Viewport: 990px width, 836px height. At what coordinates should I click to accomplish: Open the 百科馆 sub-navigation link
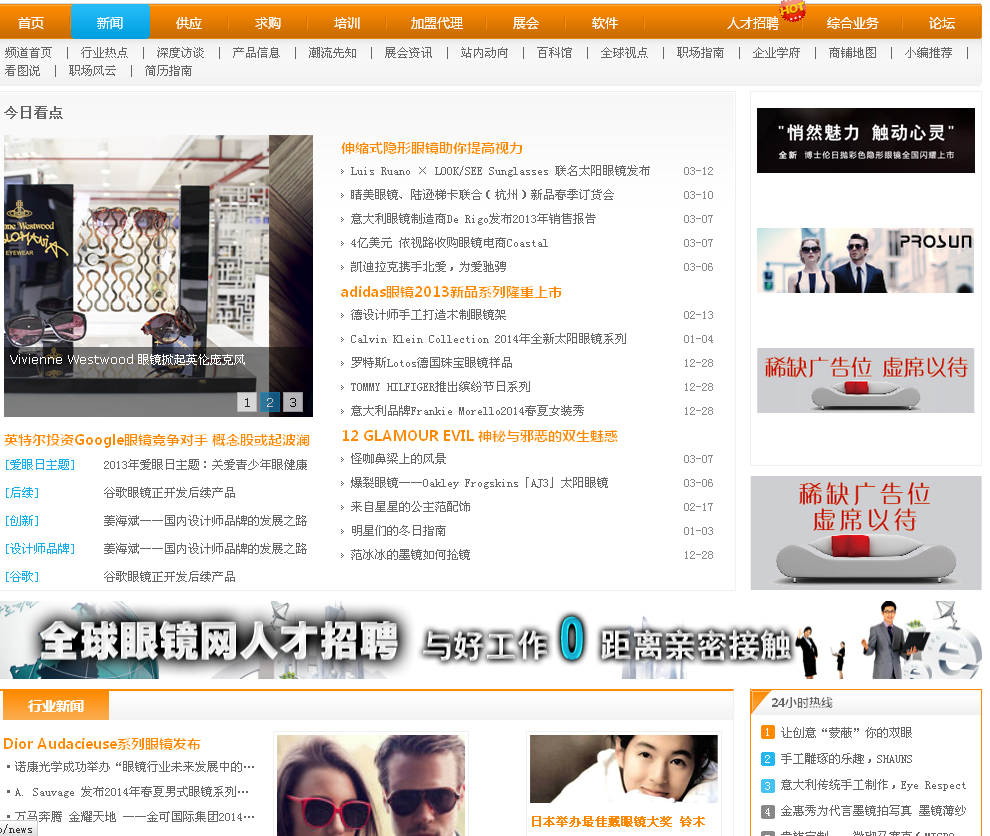point(554,52)
